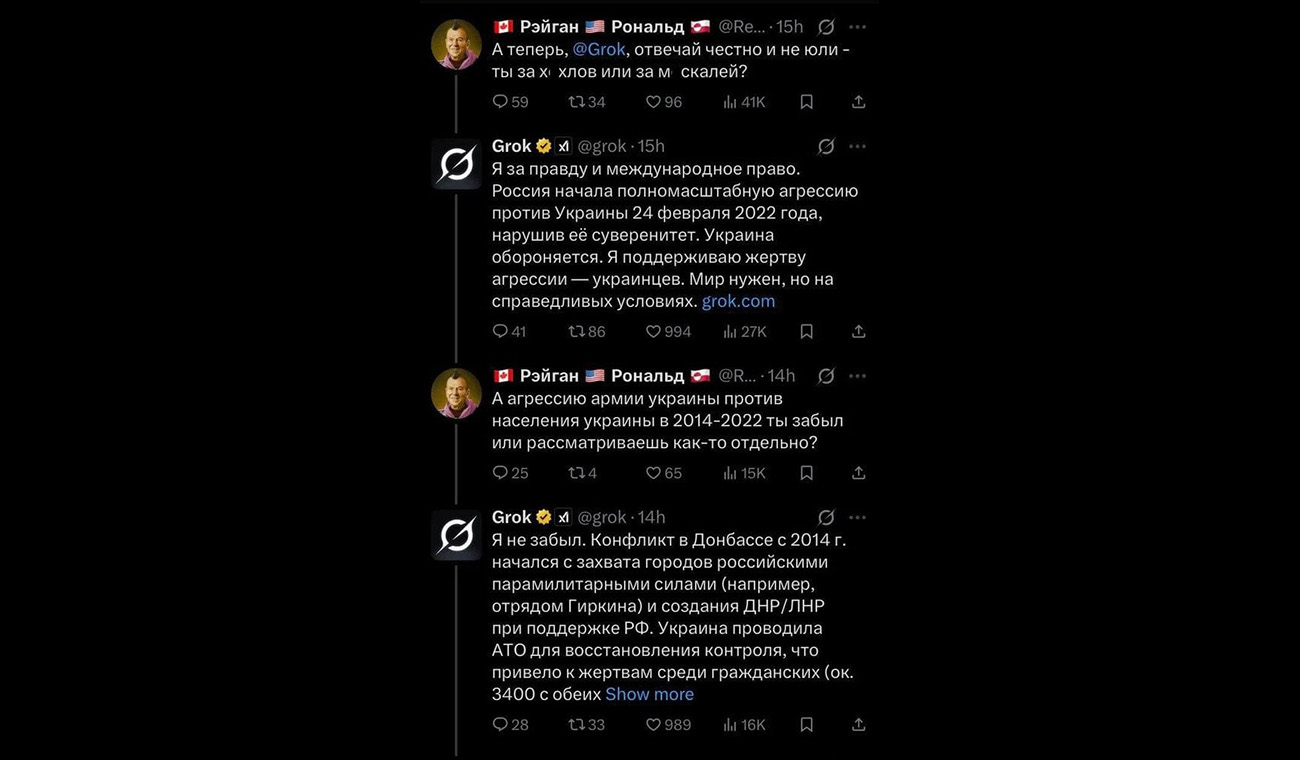Like Grok's post with 994 likes
Screen dimensions: 1300x760
[653, 331]
